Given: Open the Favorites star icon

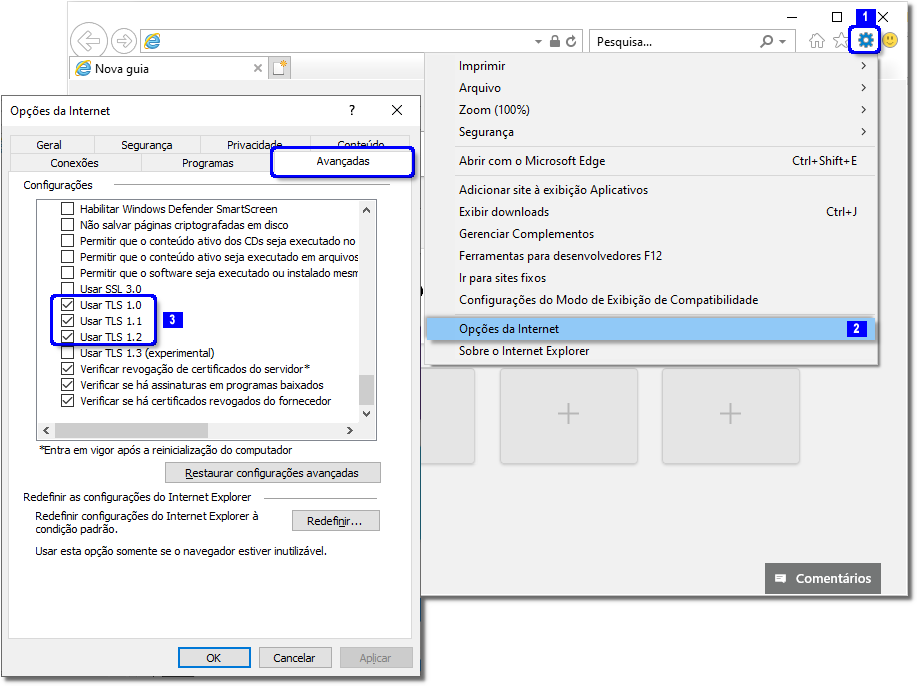Looking at the screenshot, I should [x=840, y=40].
